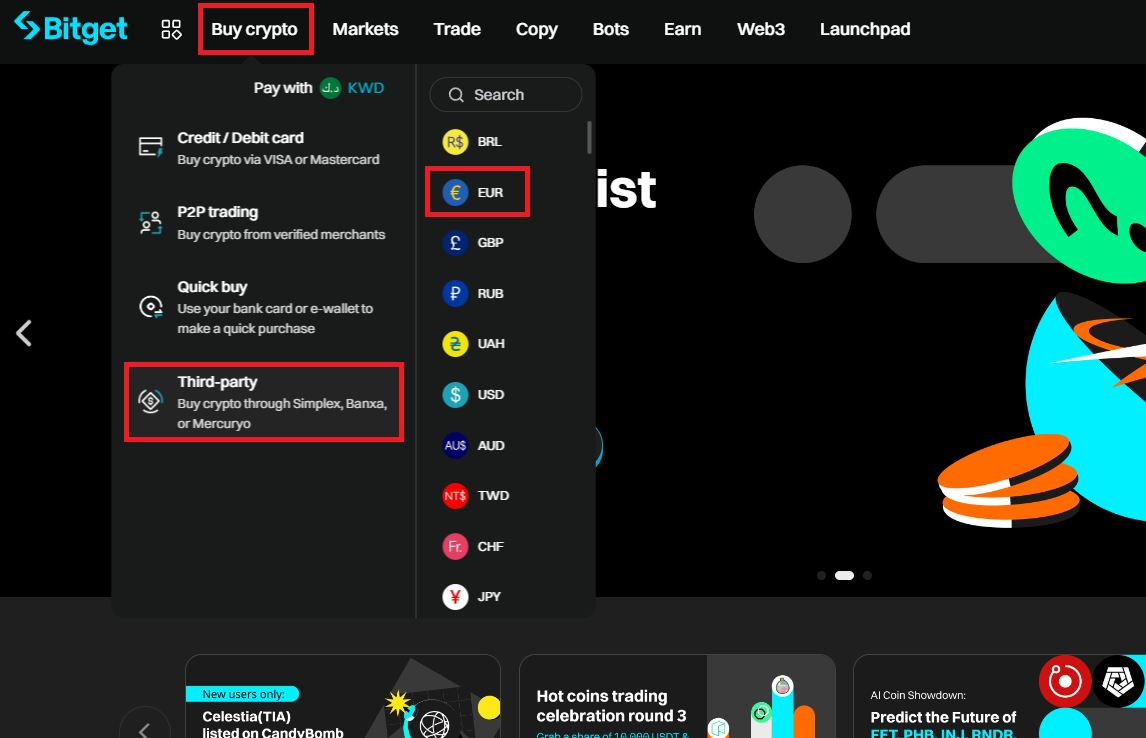The image size is (1146, 738).
Task: Open the Launchpad menu
Action: click(x=865, y=29)
